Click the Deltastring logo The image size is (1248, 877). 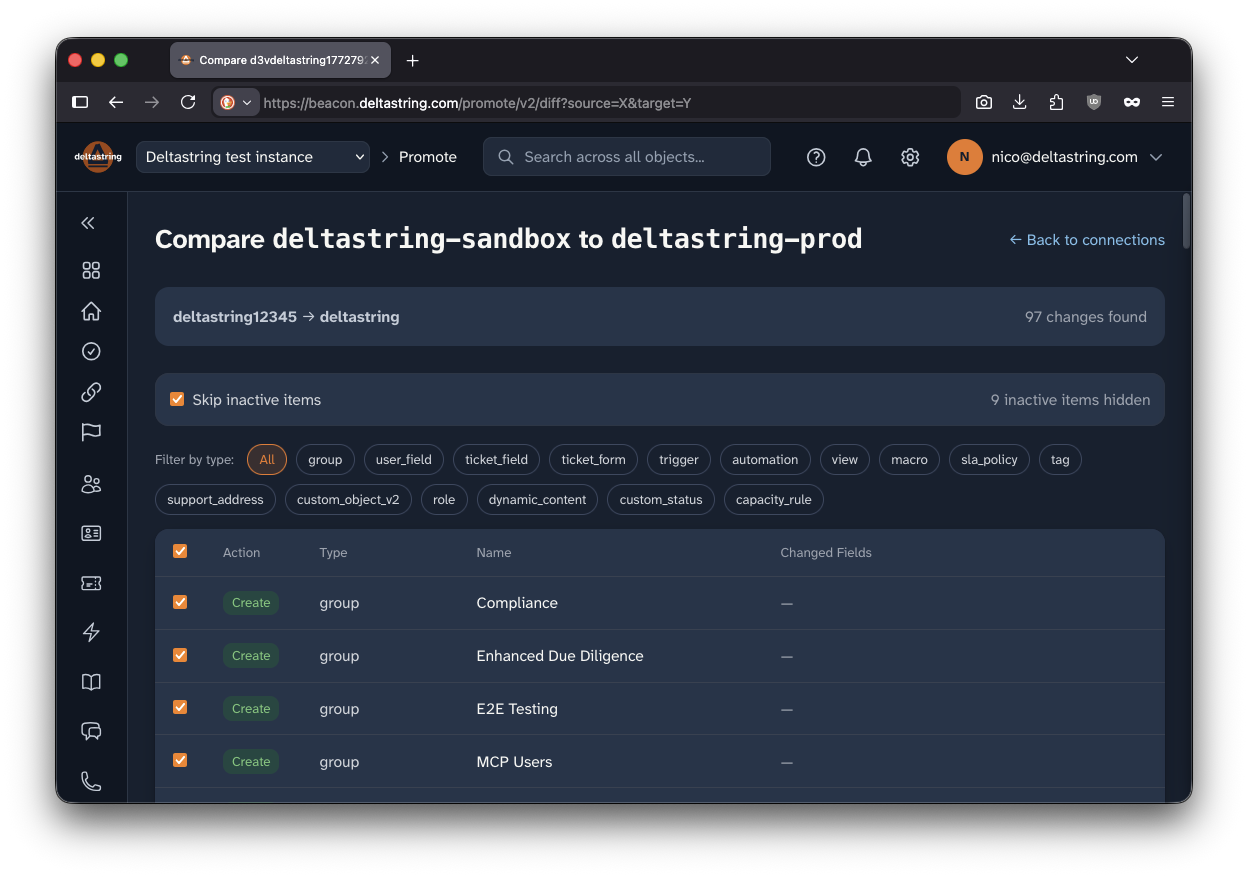[98, 157]
